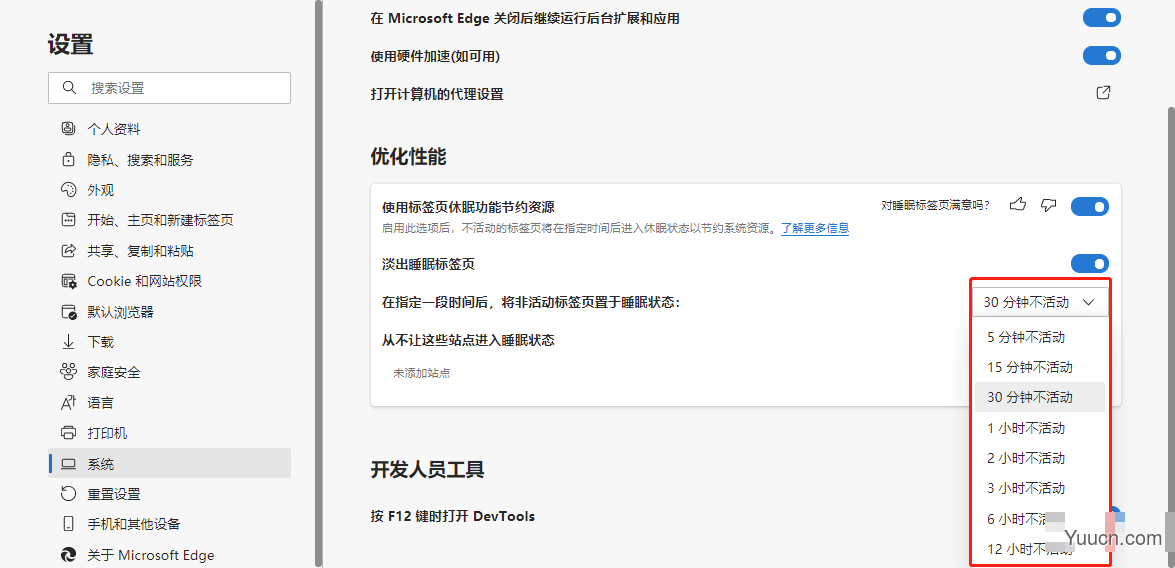Click the thumbs down feedback icon
1175x568 pixels.
pyautogui.click(x=1049, y=205)
